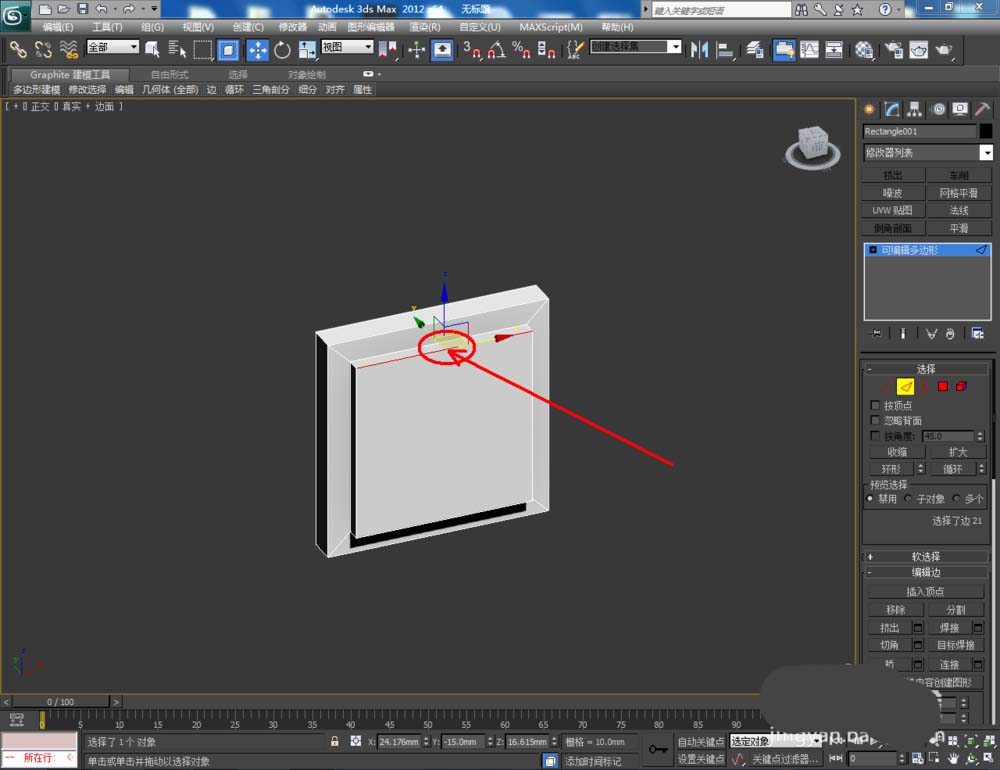Switch to the Hierarchy command panel tab

click(915, 109)
